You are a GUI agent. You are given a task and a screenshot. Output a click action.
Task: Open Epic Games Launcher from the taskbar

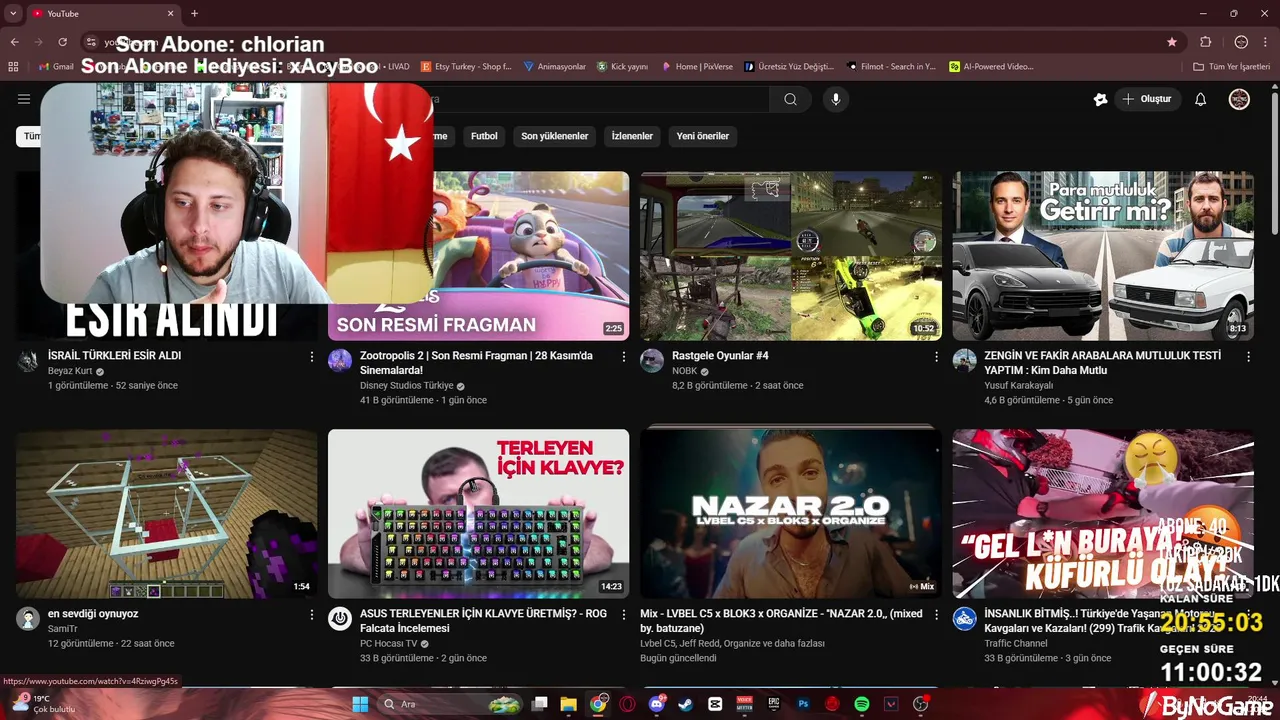point(774,704)
